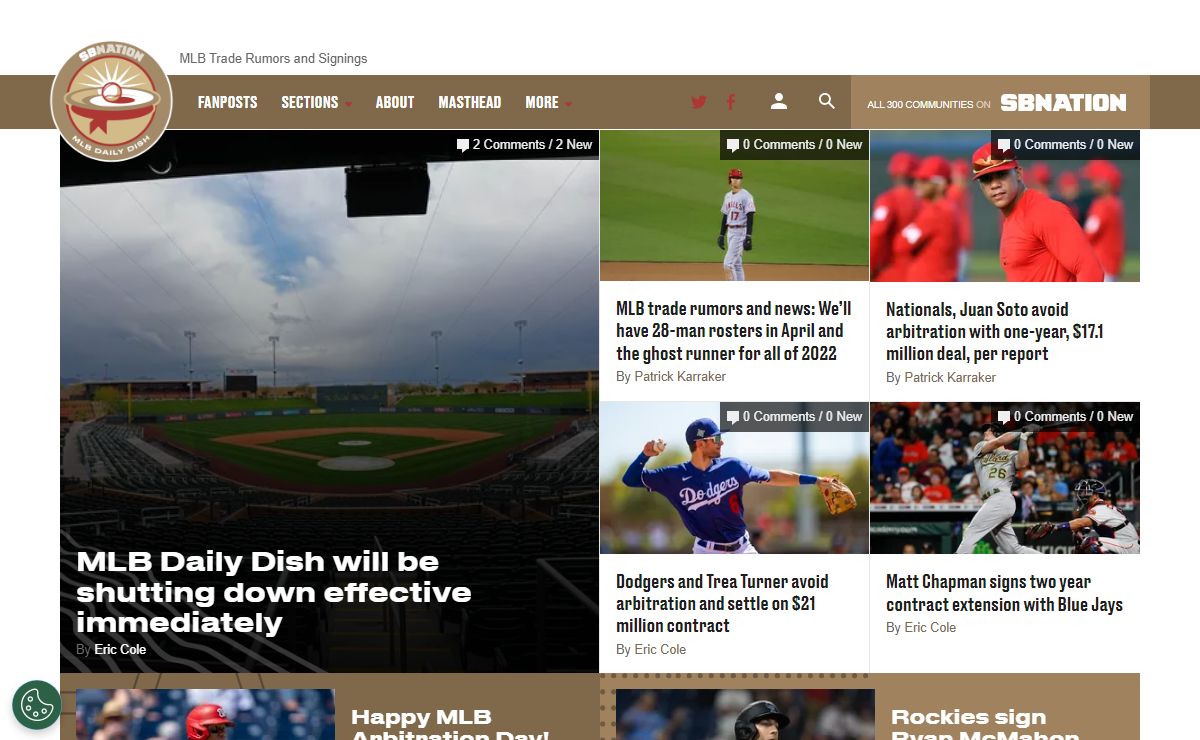This screenshot has height=740, width=1200.
Task: Expand the More dropdown menu
Action: coord(548,102)
